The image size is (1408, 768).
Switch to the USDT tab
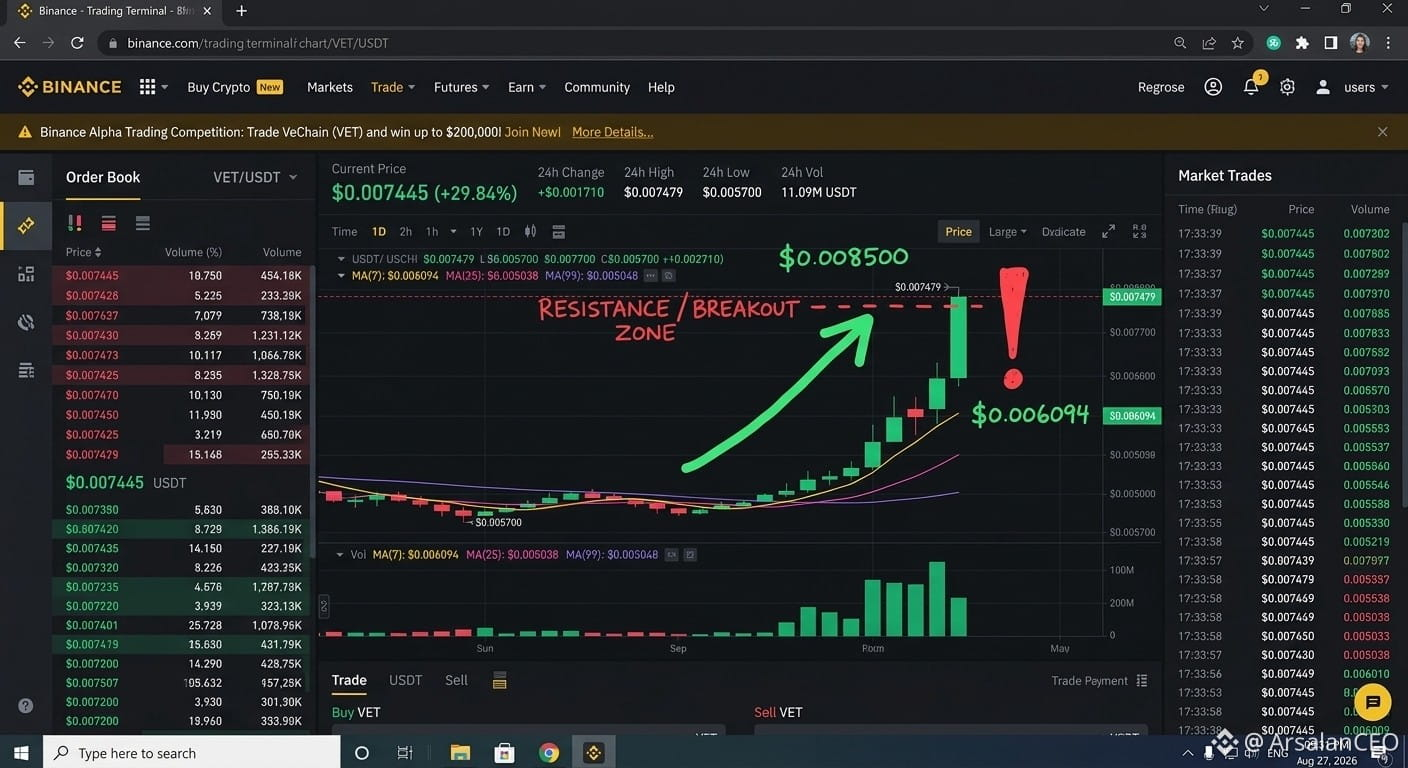(405, 680)
